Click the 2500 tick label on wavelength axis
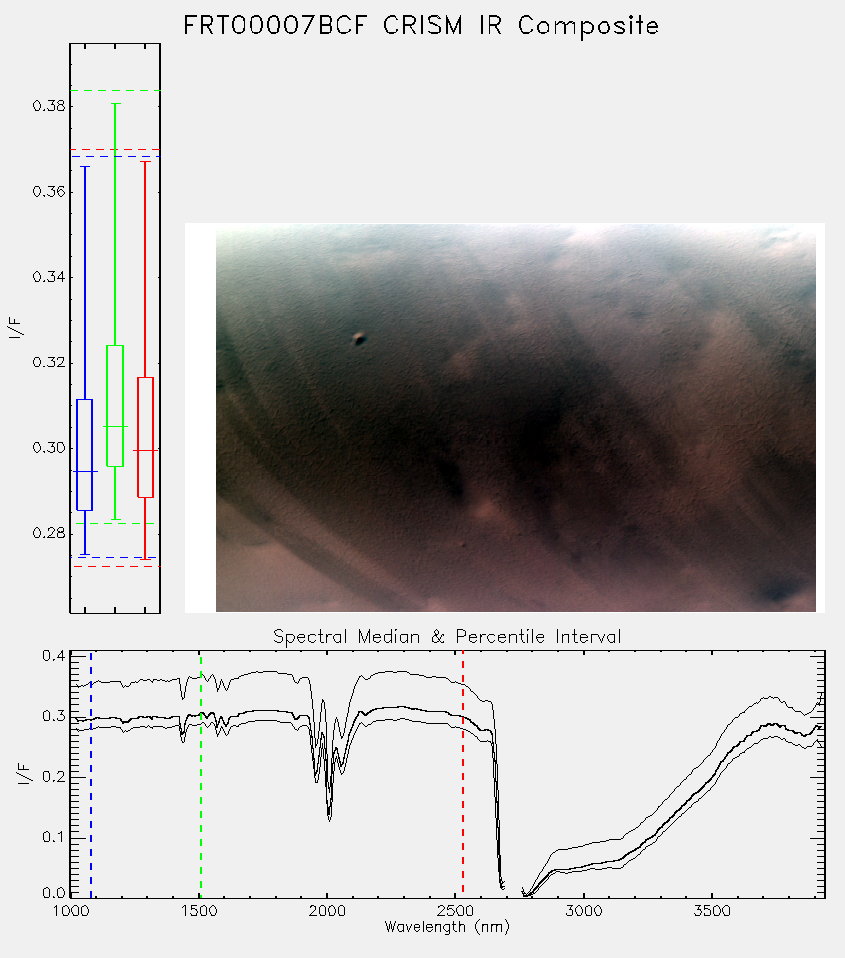The height and width of the screenshot is (958, 845). tap(456, 911)
